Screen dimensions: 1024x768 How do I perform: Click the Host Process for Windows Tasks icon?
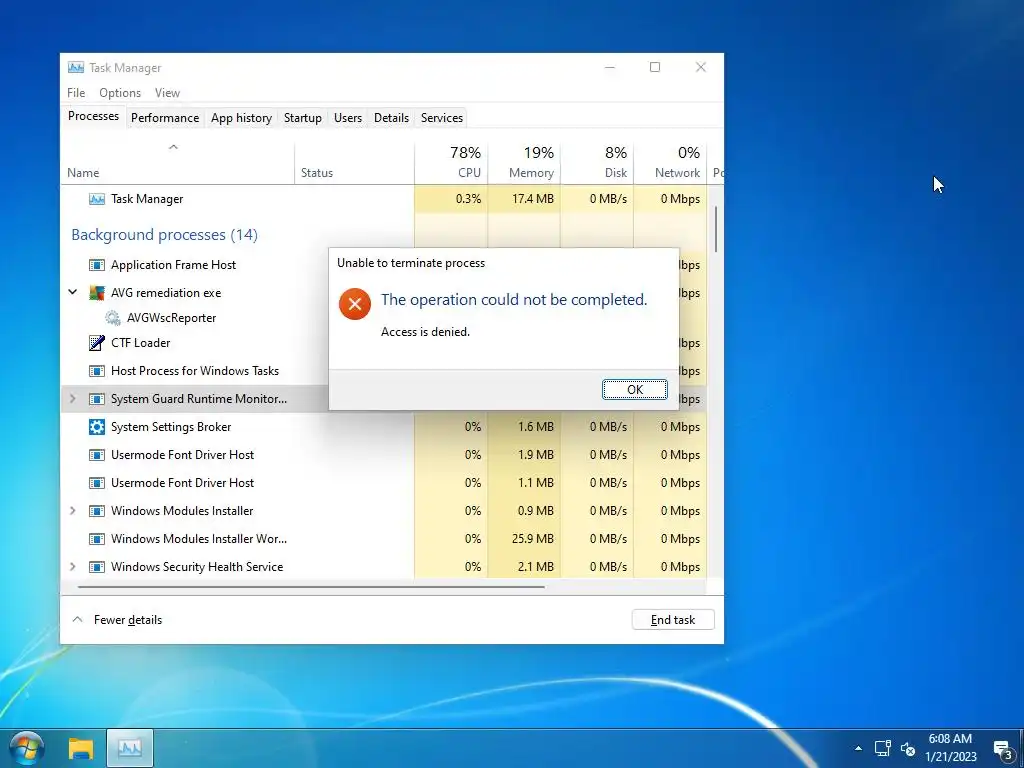pos(97,371)
